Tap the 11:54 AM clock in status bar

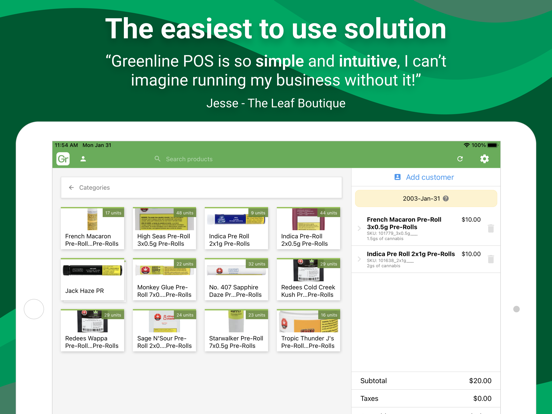(x=66, y=145)
